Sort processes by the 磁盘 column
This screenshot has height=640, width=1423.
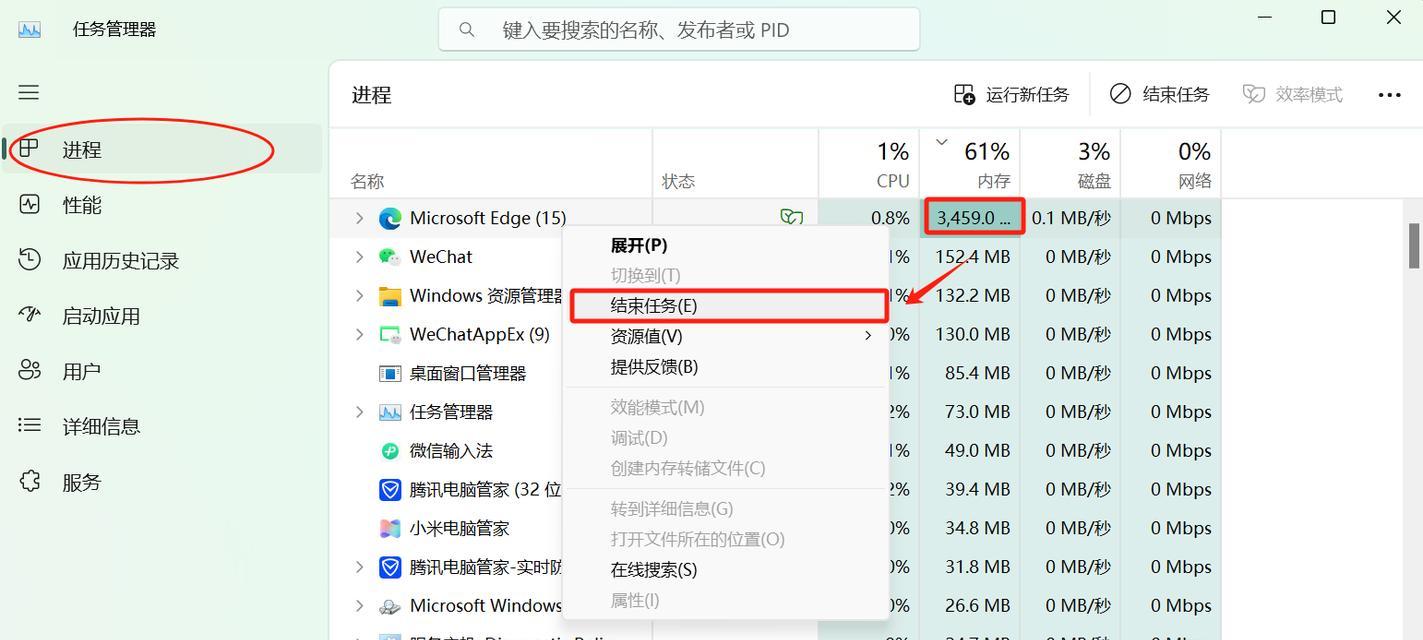pos(1070,164)
